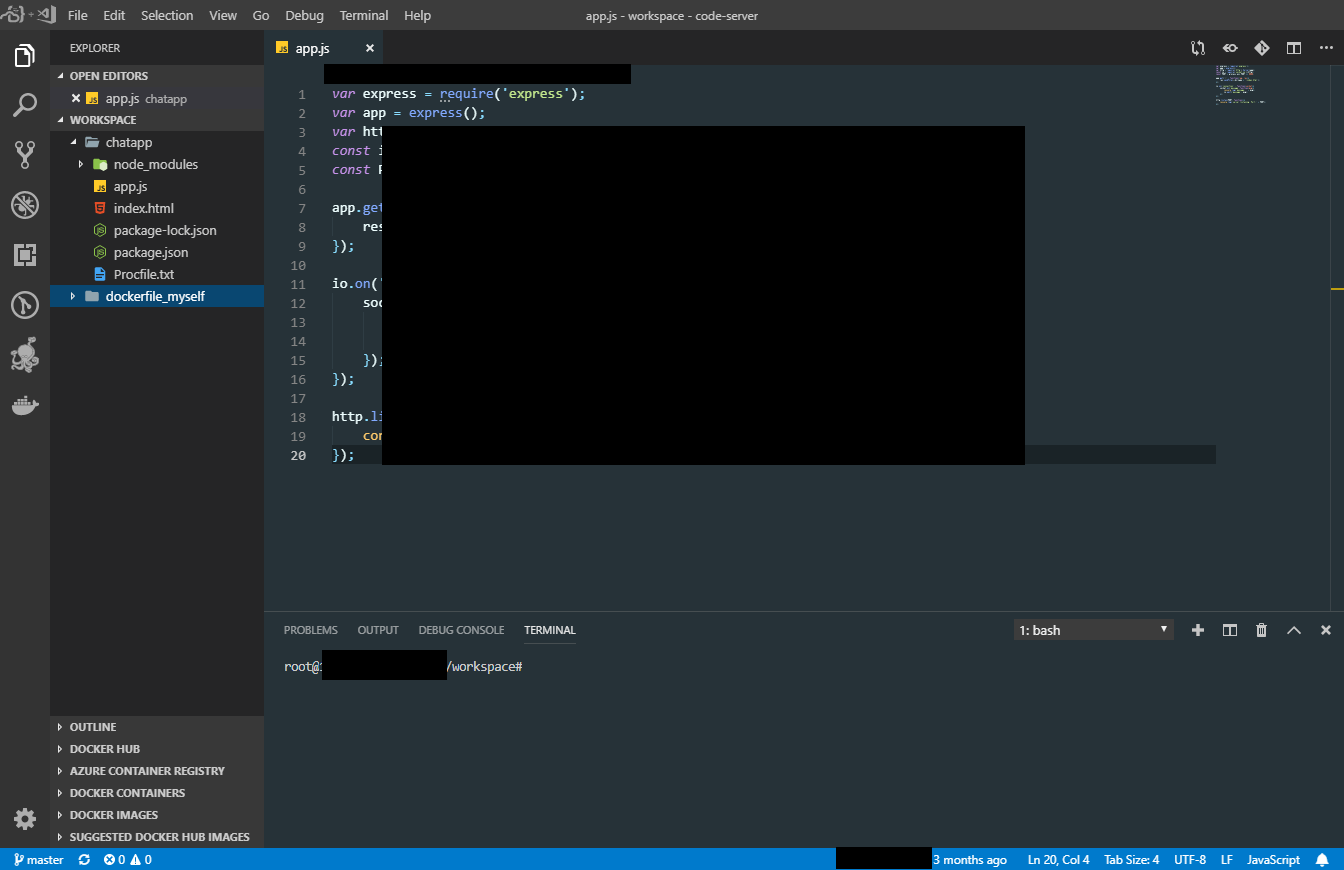Maximize the terminal panel with chevron

pos(1293,630)
